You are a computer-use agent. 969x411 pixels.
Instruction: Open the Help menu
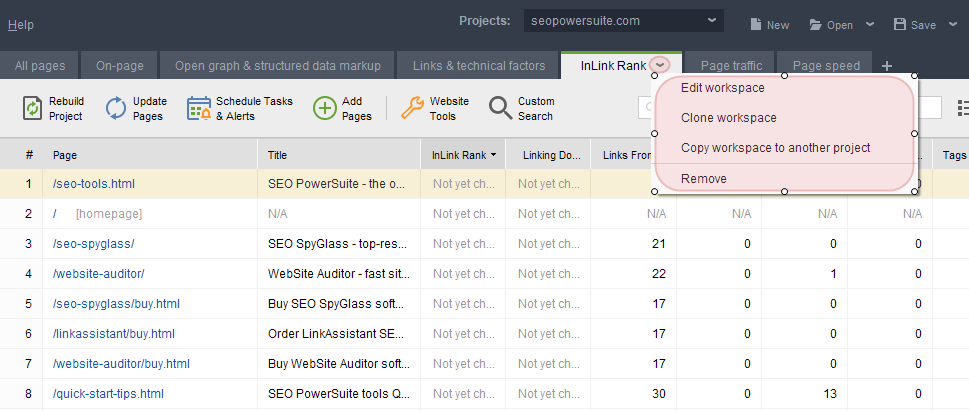click(x=21, y=25)
